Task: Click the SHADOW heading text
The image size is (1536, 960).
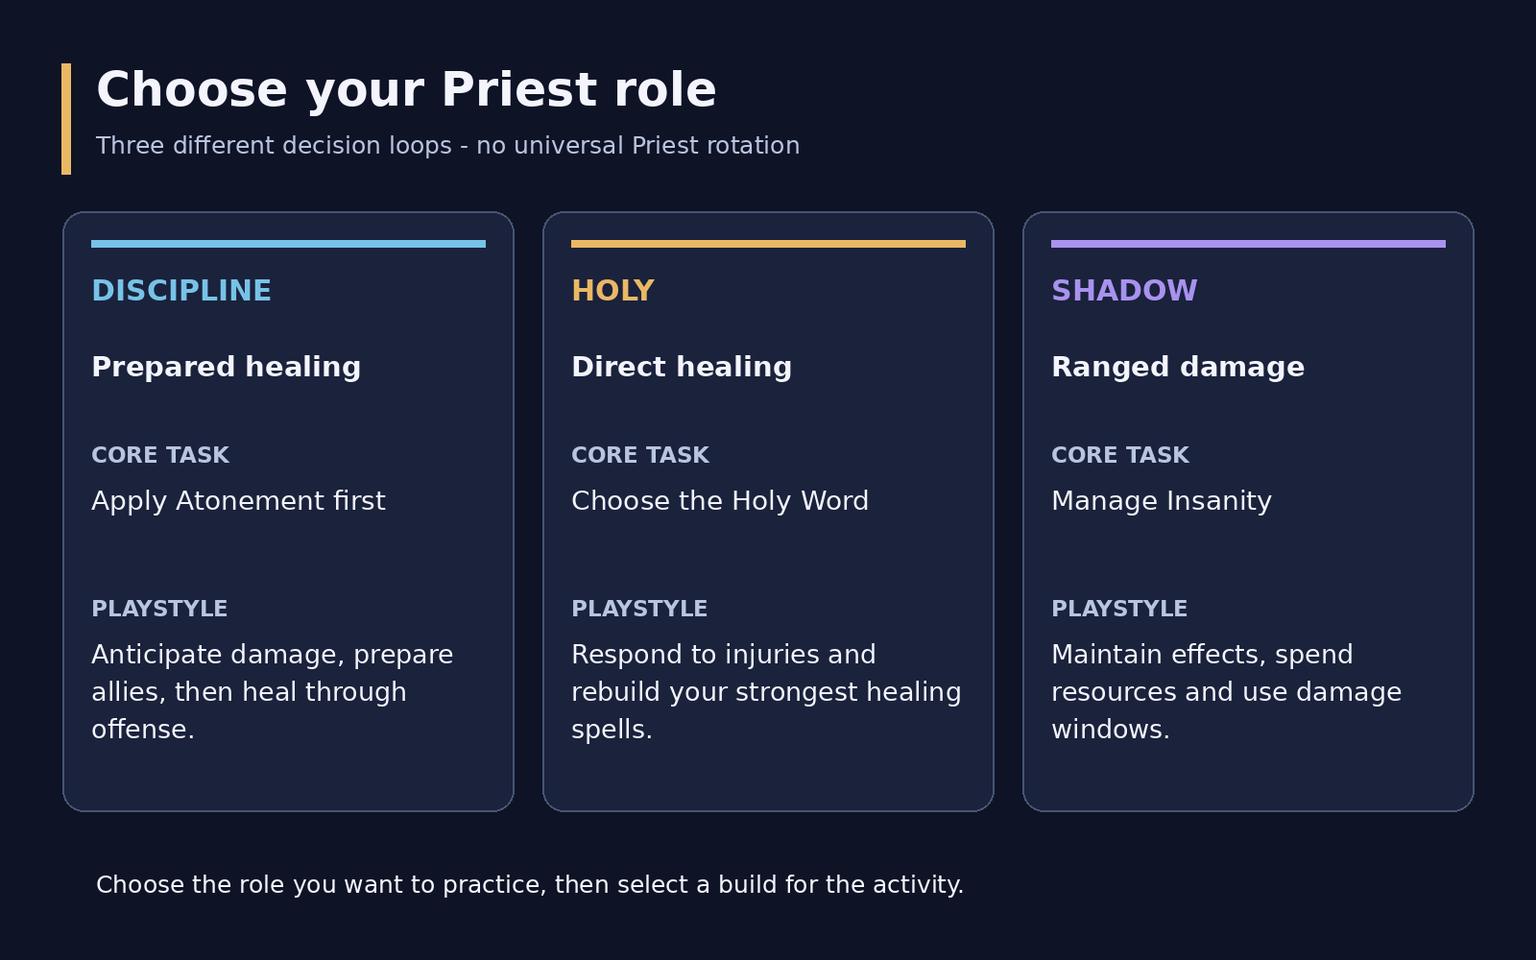Action: 1124,291
